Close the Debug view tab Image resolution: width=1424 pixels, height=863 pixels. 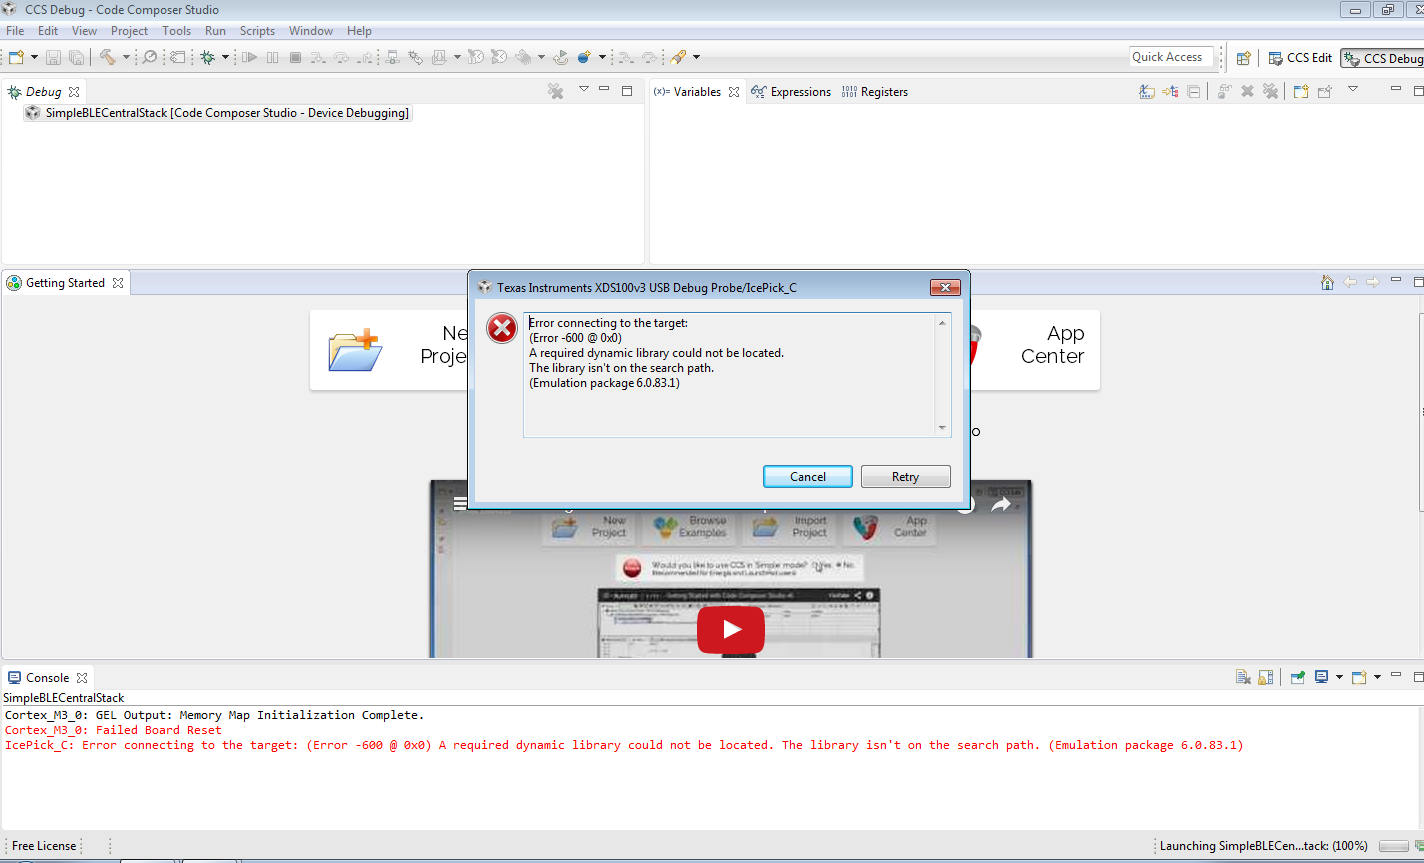tap(74, 92)
